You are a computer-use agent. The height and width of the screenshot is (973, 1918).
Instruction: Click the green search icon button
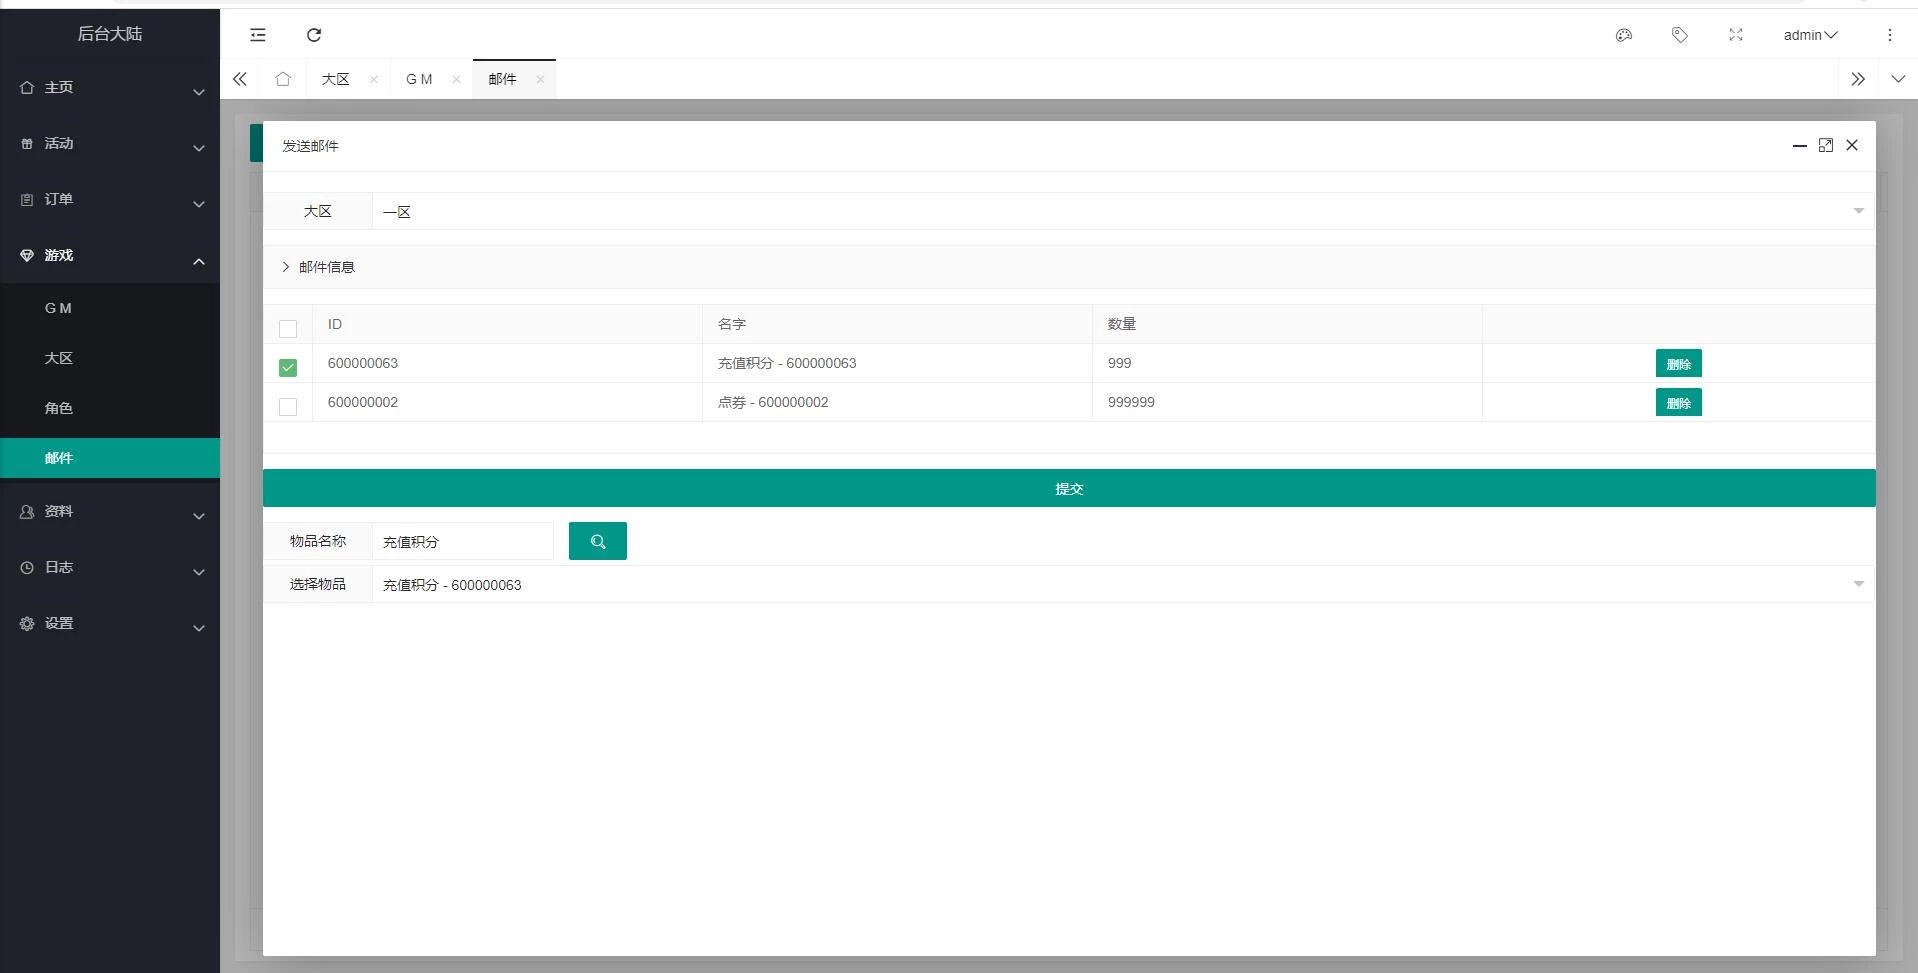597,541
